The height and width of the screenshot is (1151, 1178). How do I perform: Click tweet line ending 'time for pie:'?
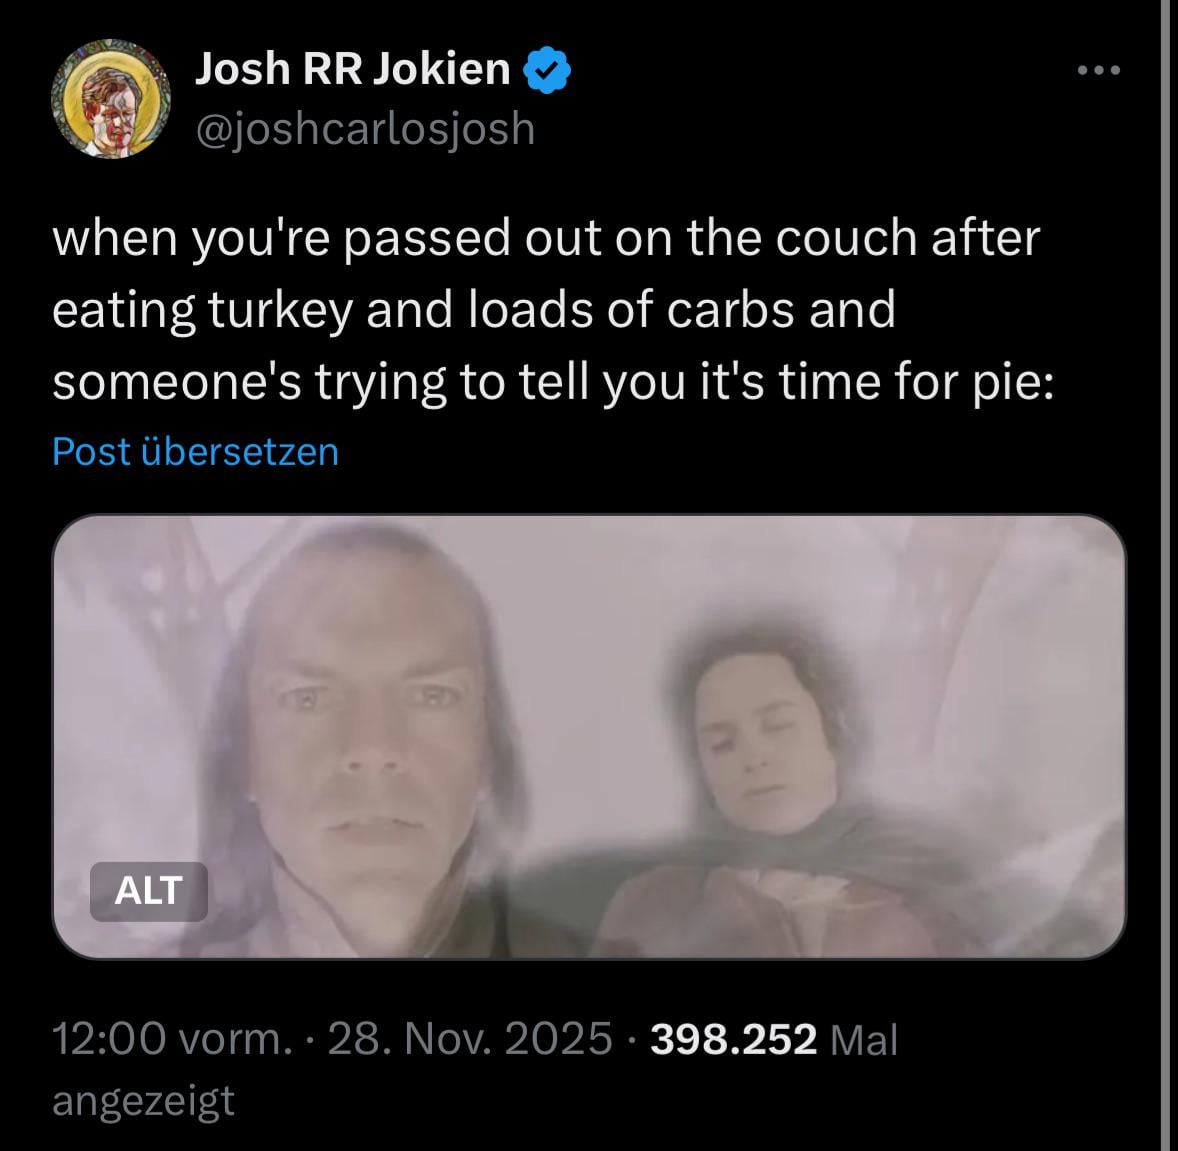553,382
